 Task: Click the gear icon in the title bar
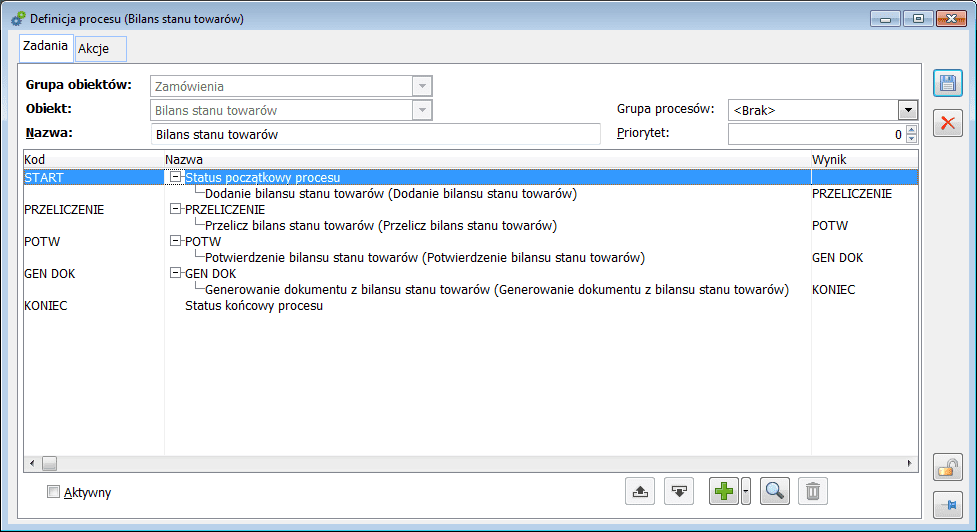click(18, 19)
